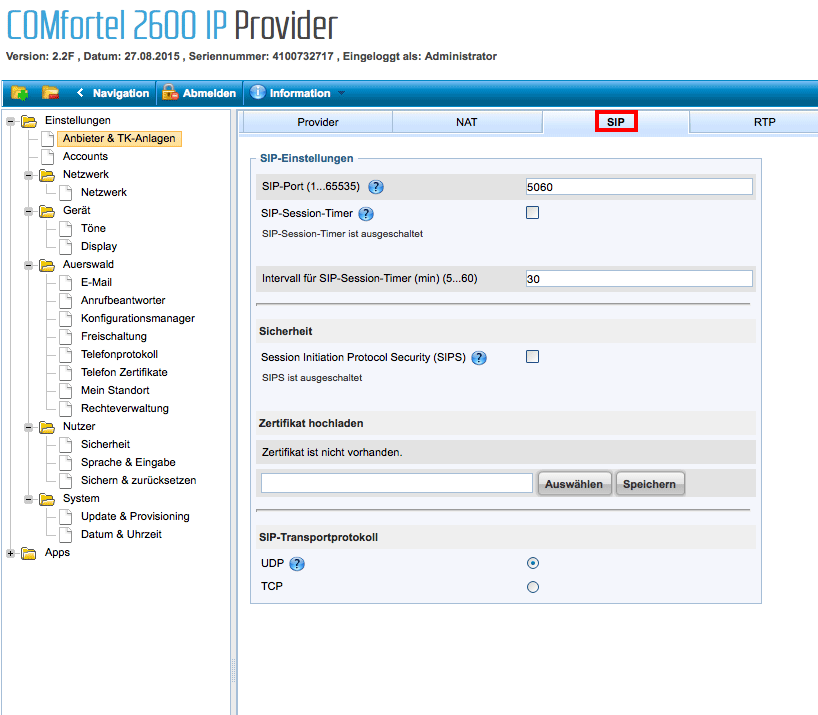Open help for SIP-Port setting
818x715 pixels.
[x=376, y=187]
